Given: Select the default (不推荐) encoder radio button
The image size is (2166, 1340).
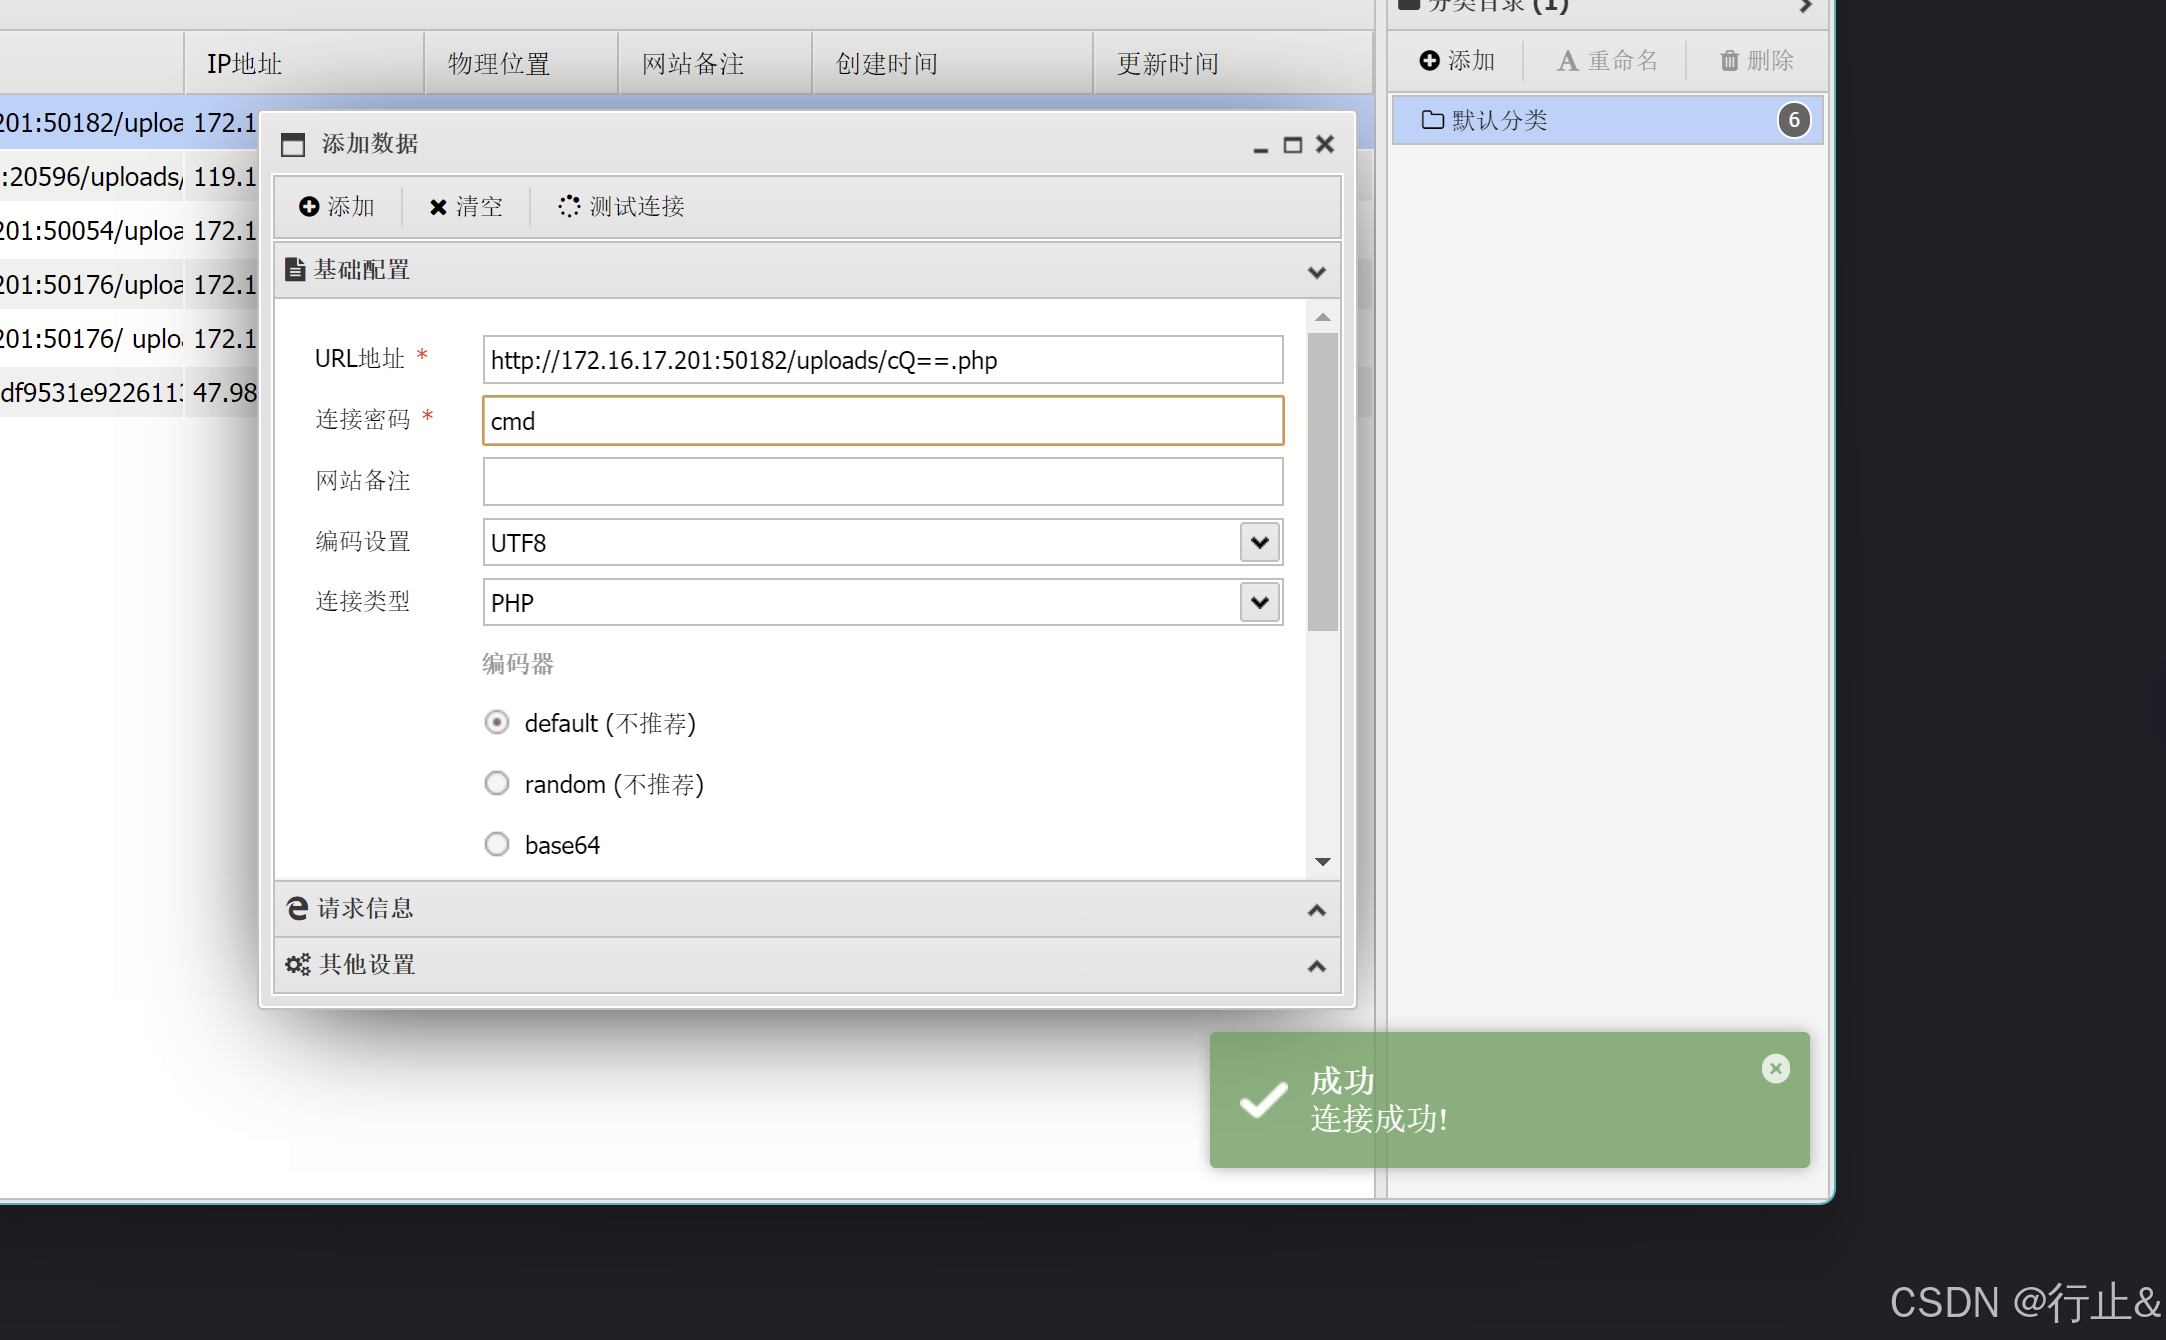Looking at the screenshot, I should point(497,723).
